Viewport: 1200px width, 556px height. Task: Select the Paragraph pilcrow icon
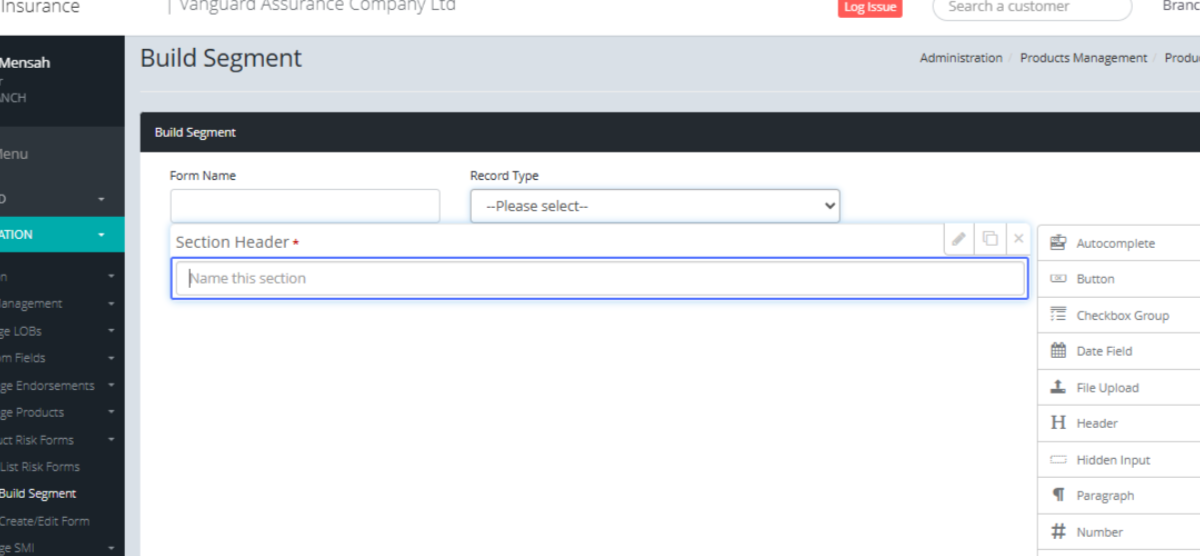[x=1058, y=495]
